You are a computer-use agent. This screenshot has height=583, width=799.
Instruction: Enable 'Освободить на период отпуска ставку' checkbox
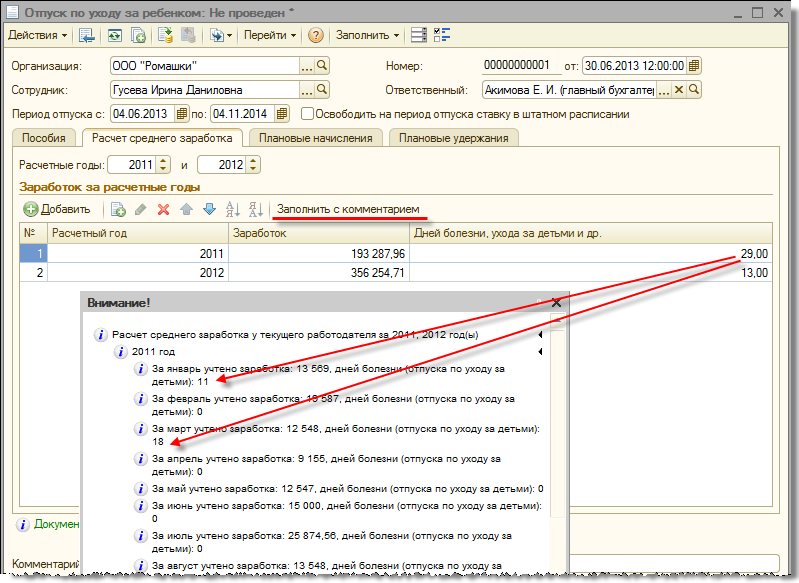coord(308,114)
